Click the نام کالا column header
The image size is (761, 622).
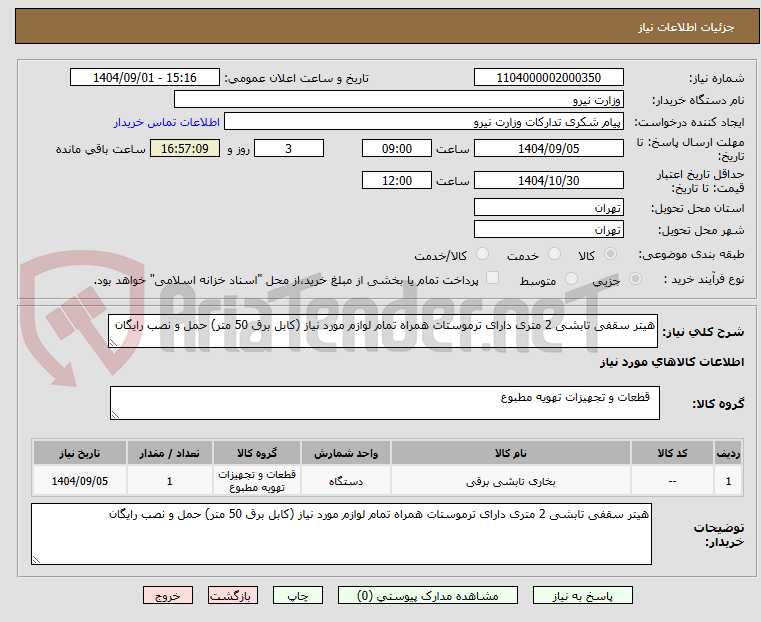[x=511, y=453]
